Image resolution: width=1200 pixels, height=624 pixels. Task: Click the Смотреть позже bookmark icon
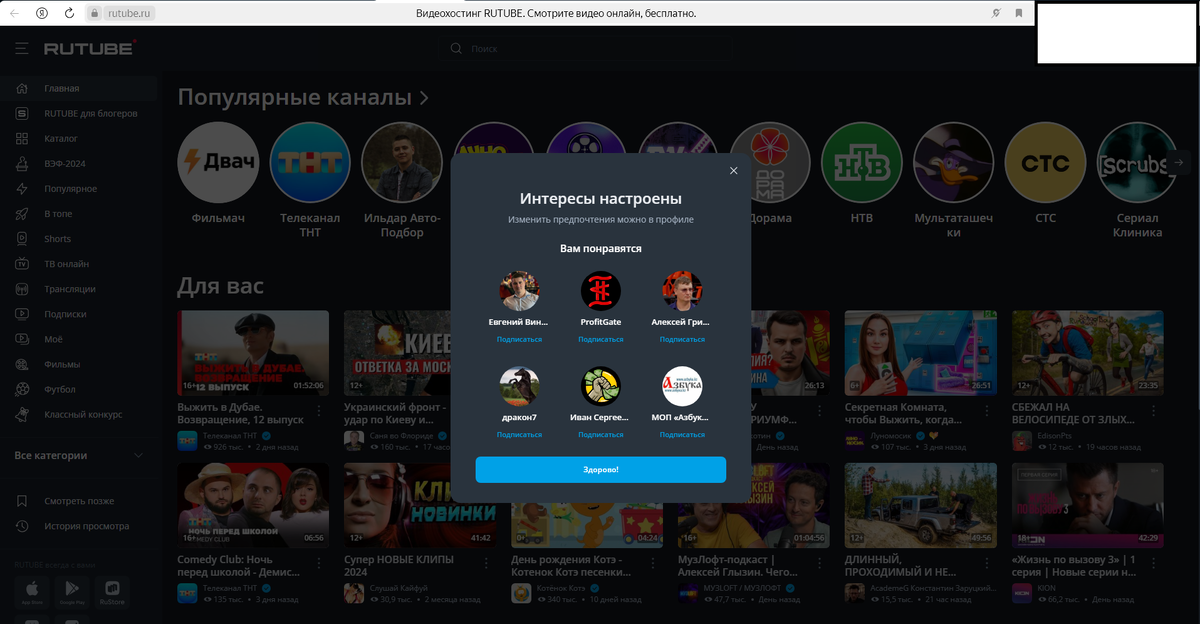(22, 501)
